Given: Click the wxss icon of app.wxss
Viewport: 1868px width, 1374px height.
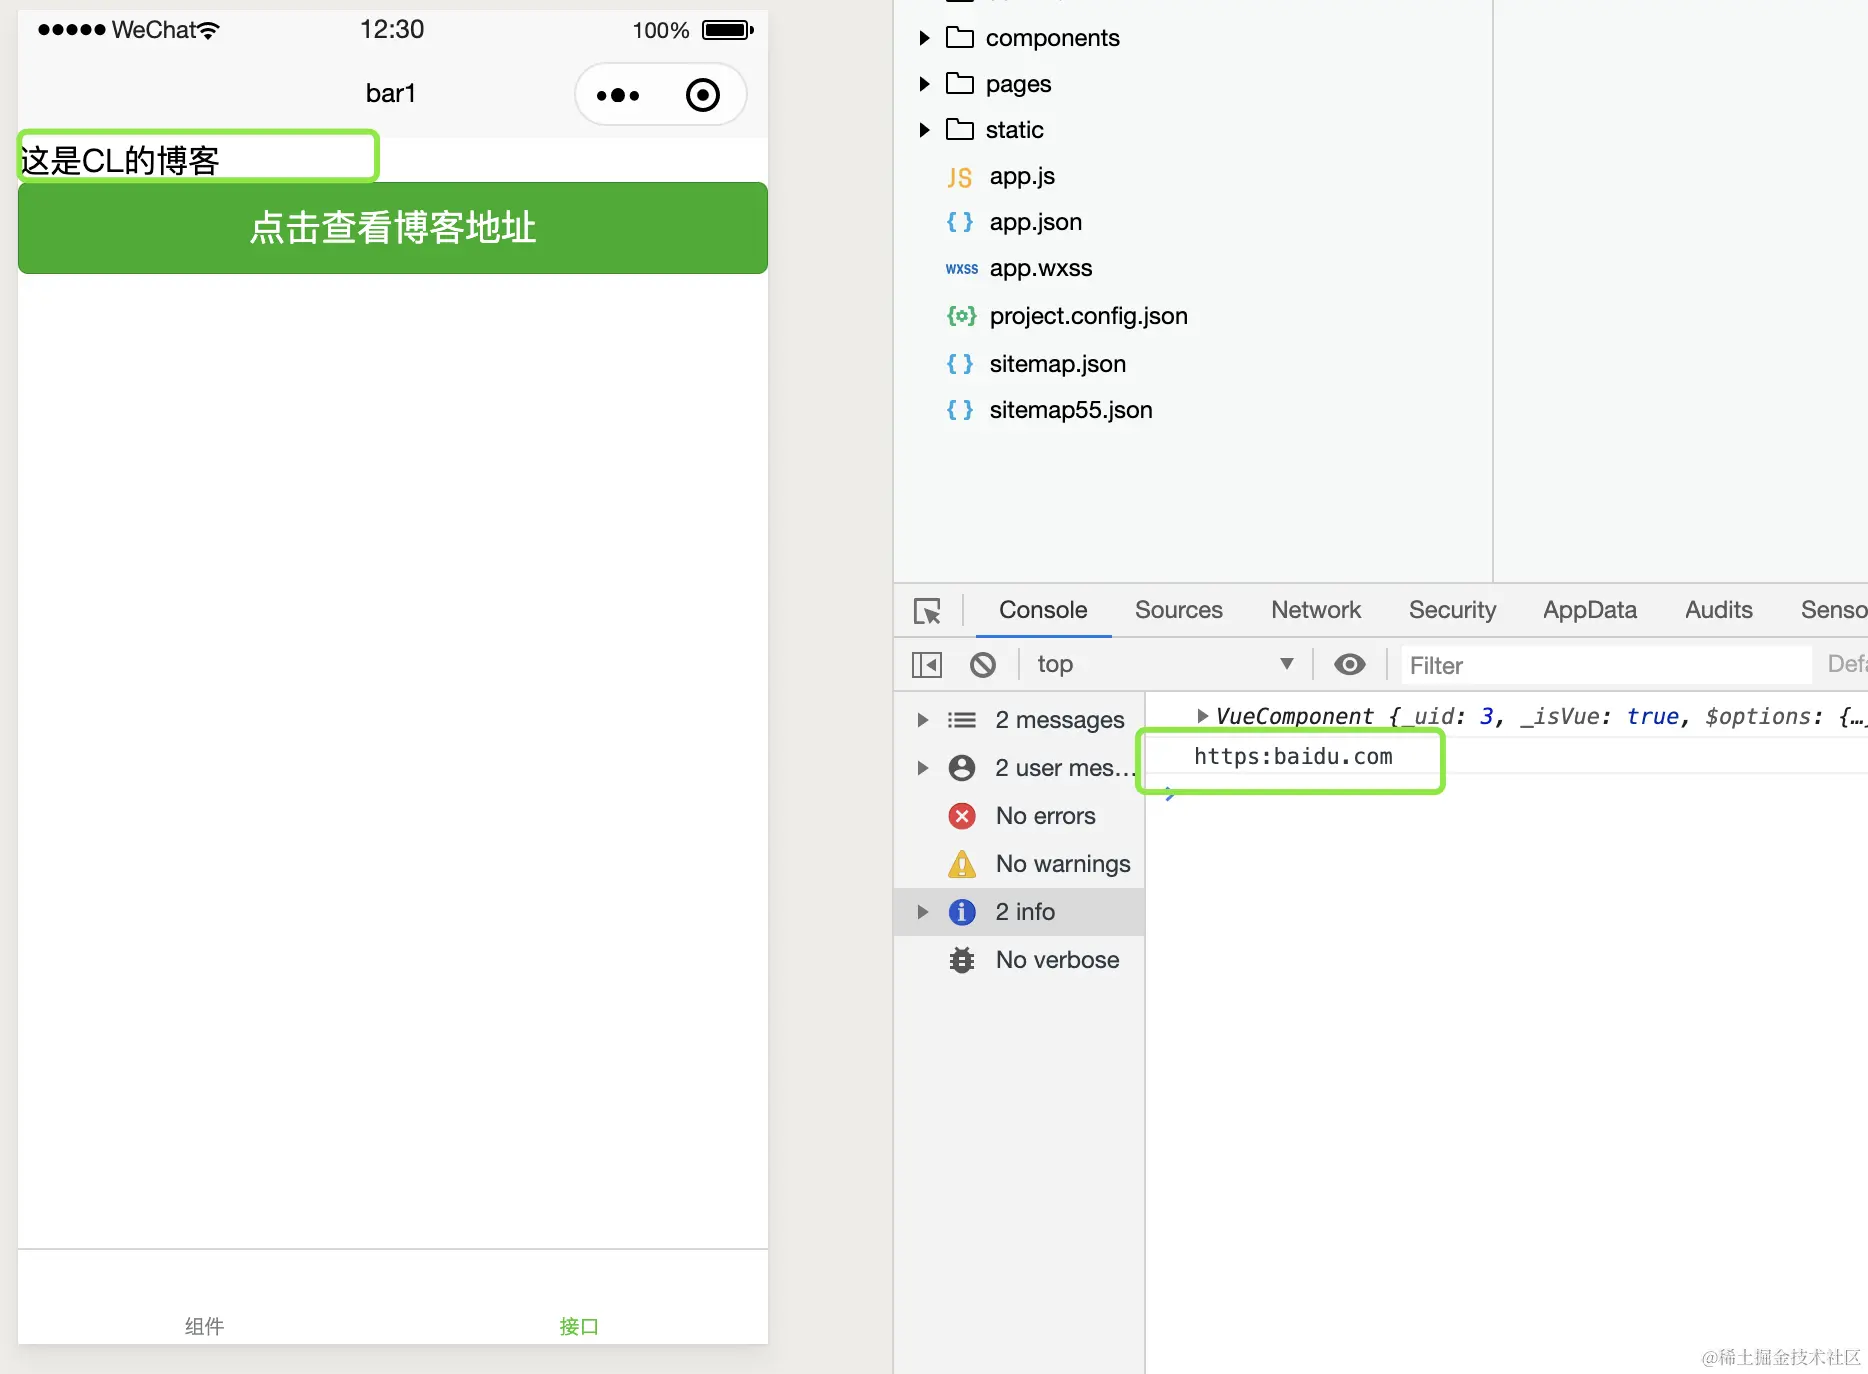Looking at the screenshot, I should point(961,269).
